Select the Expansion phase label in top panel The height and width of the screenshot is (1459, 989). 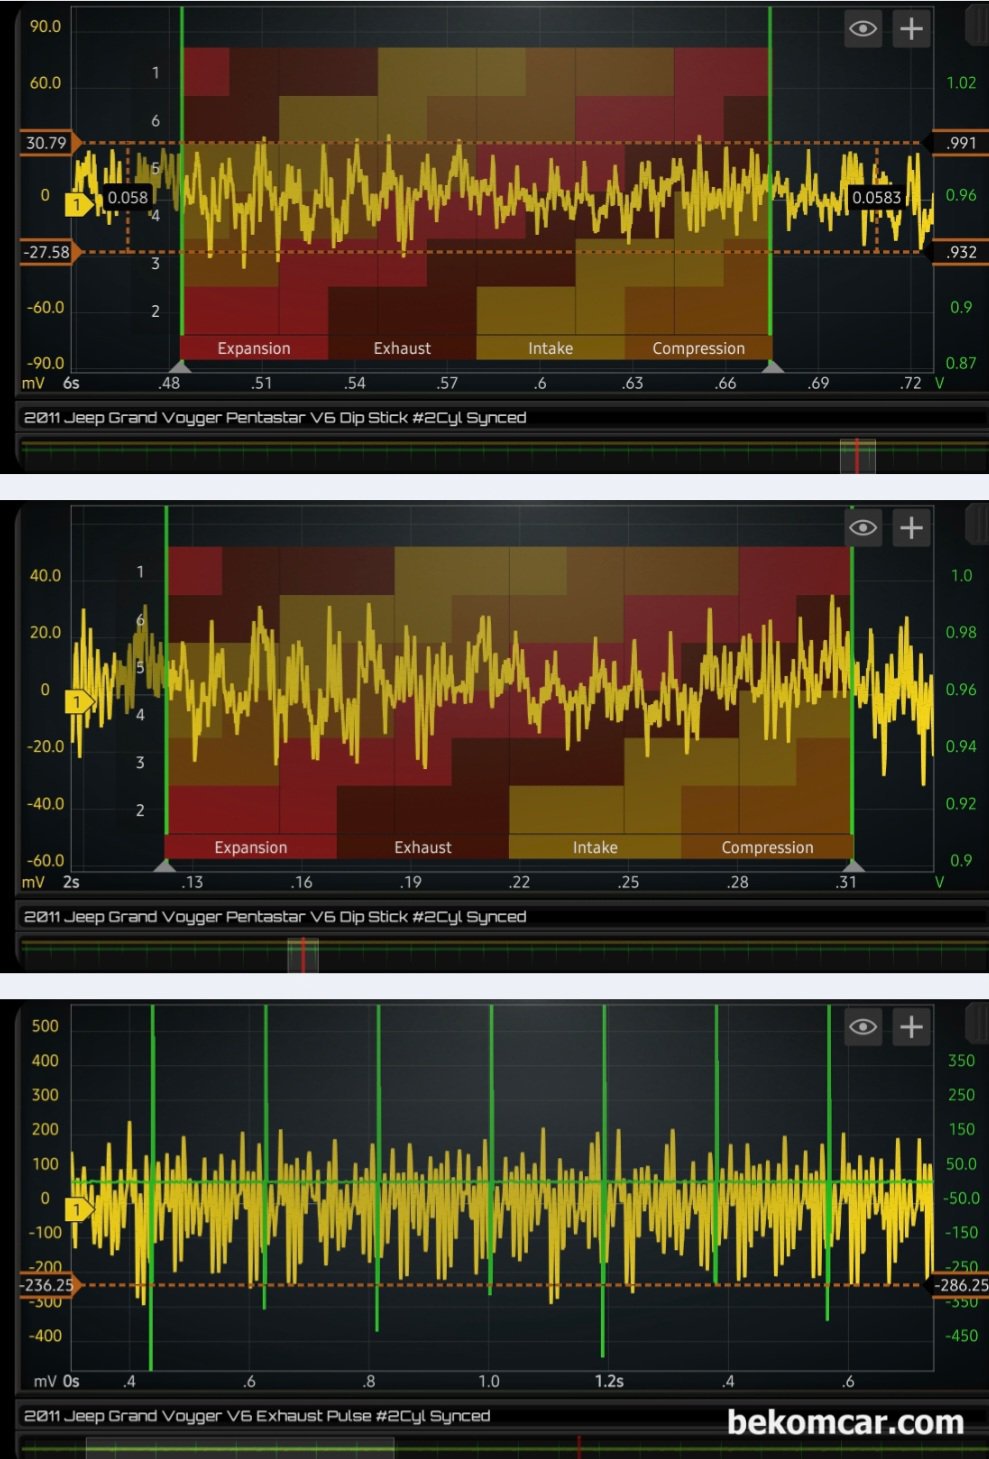254,348
